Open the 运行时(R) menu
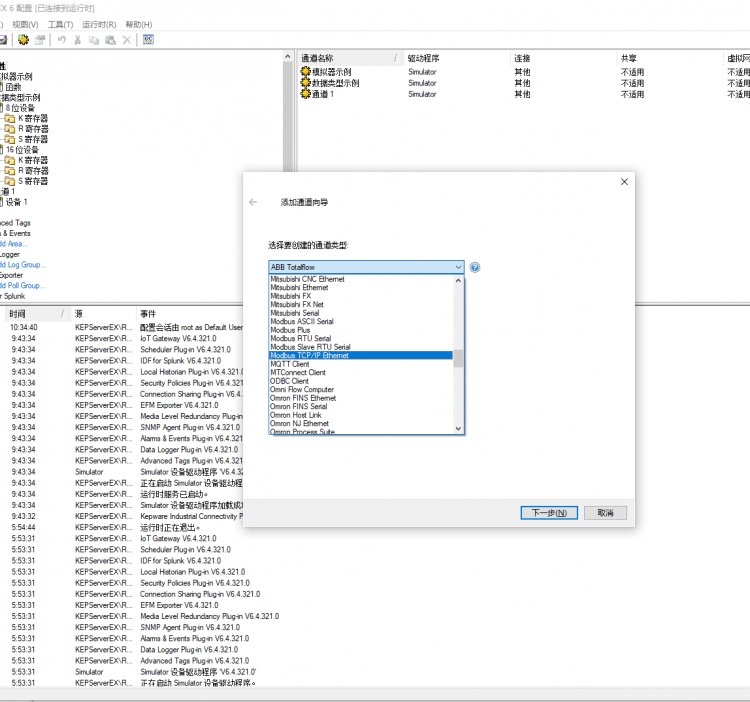 (x=99, y=24)
